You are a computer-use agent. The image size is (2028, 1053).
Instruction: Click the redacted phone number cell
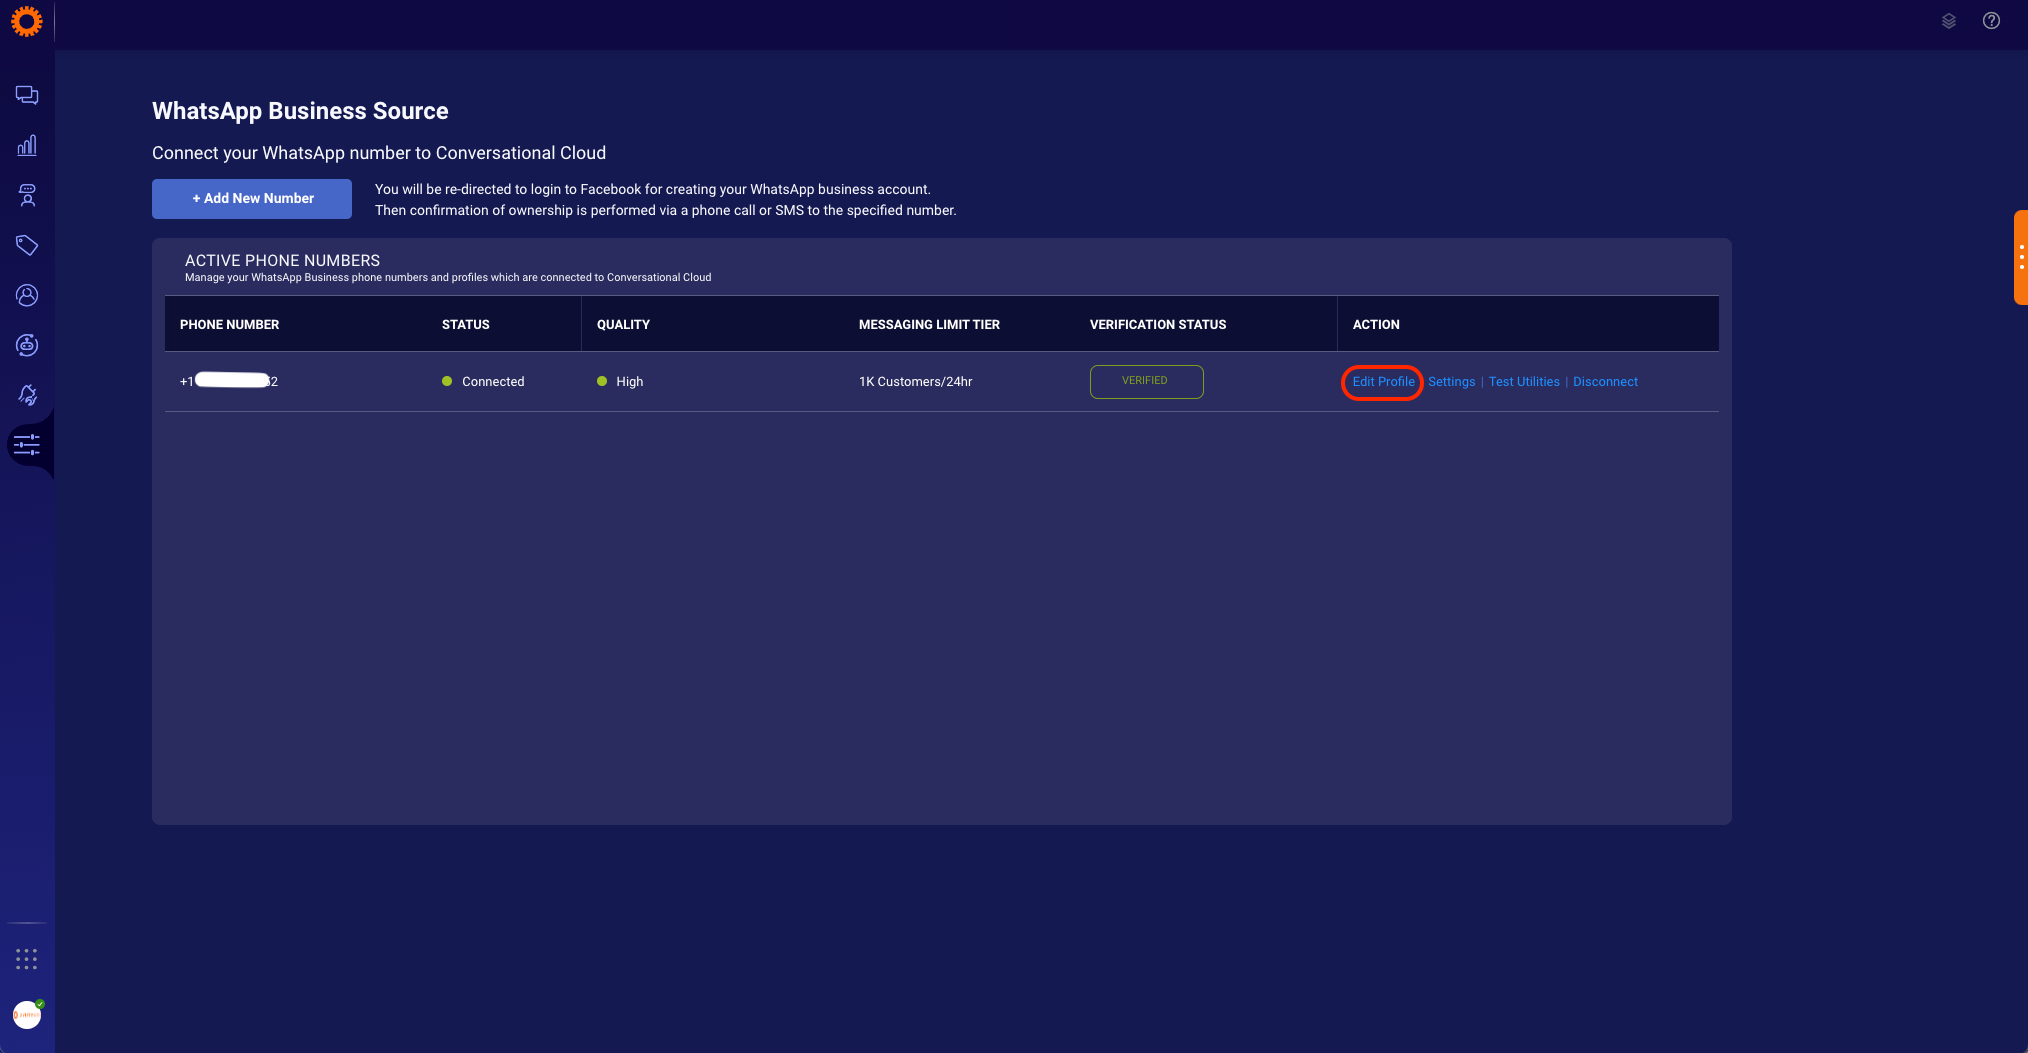[x=229, y=381]
